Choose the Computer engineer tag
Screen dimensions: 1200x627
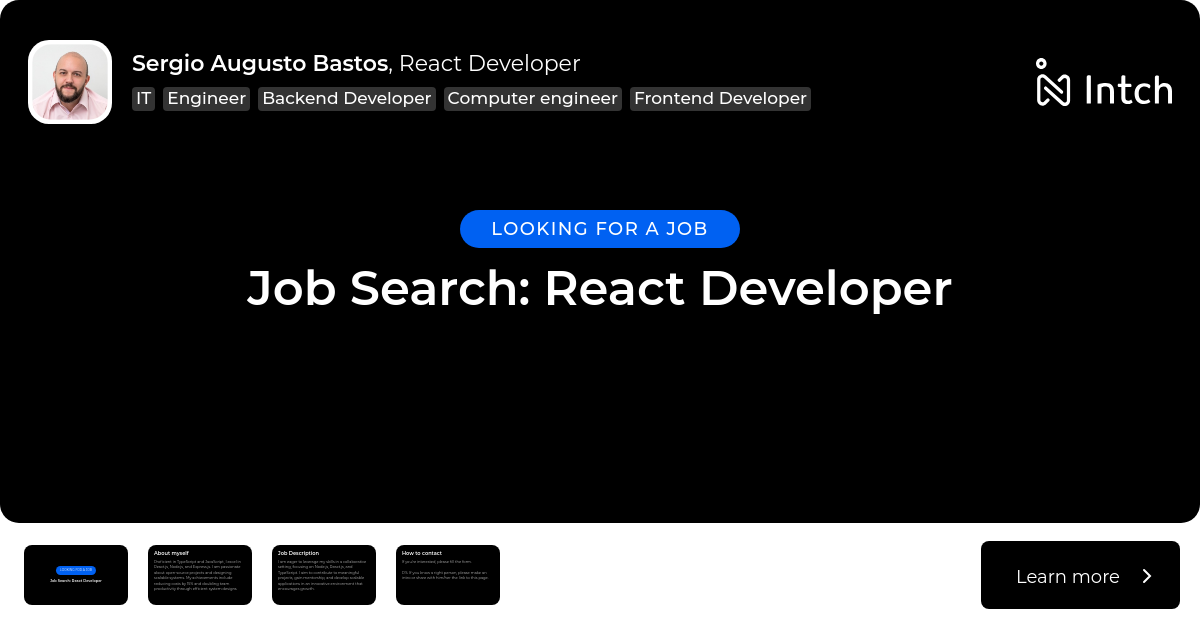click(532, 98)
